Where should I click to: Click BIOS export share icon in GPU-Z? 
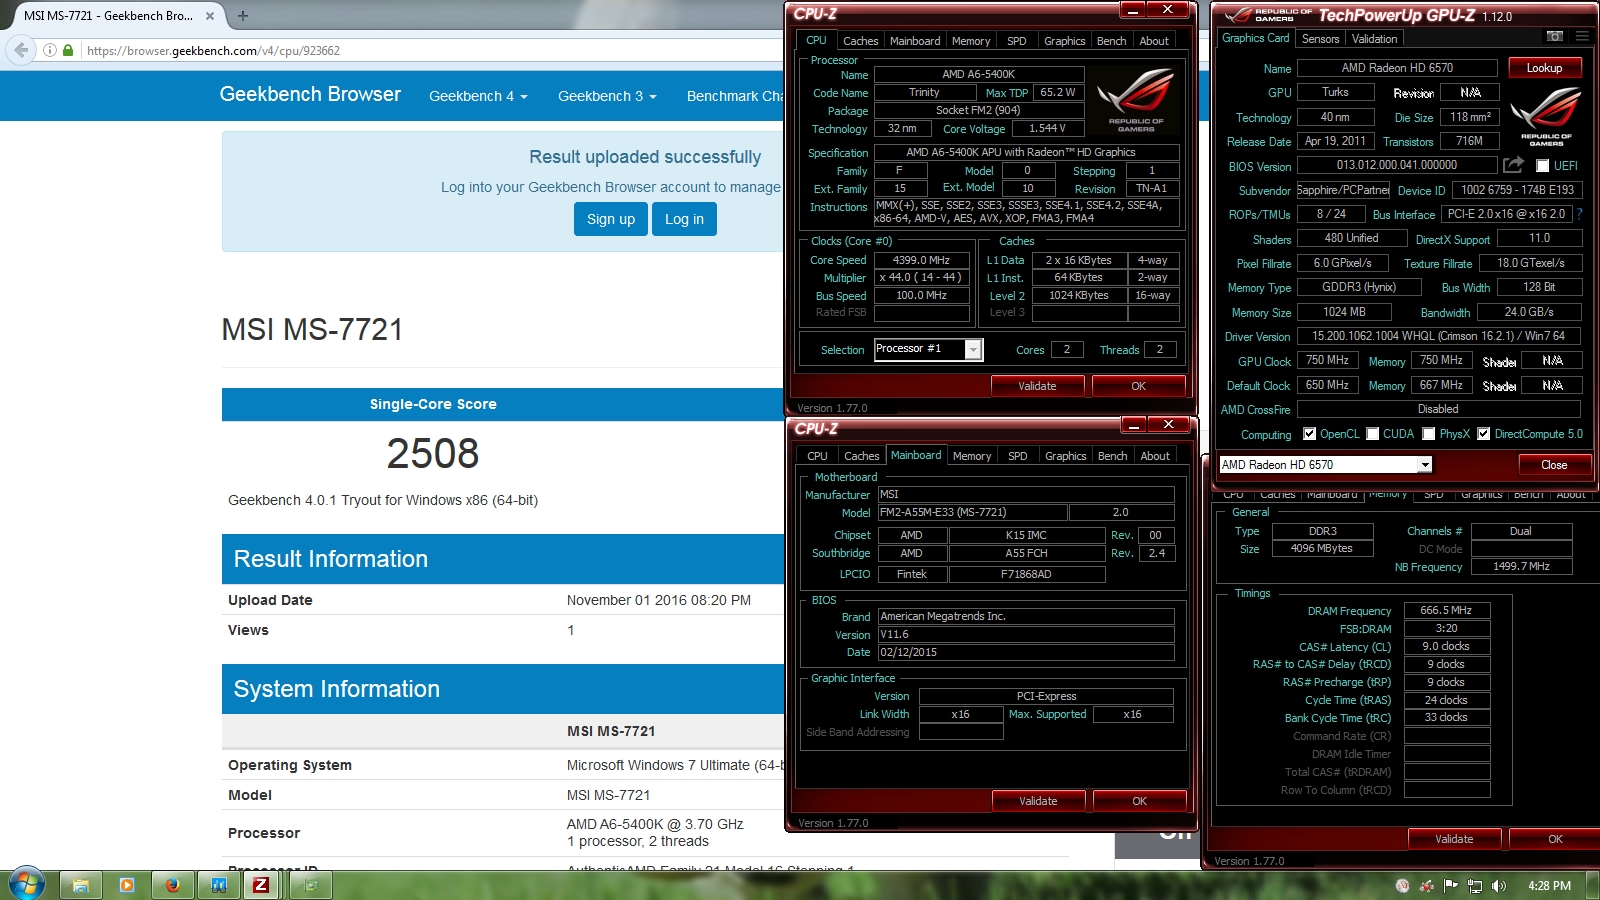1513,165
